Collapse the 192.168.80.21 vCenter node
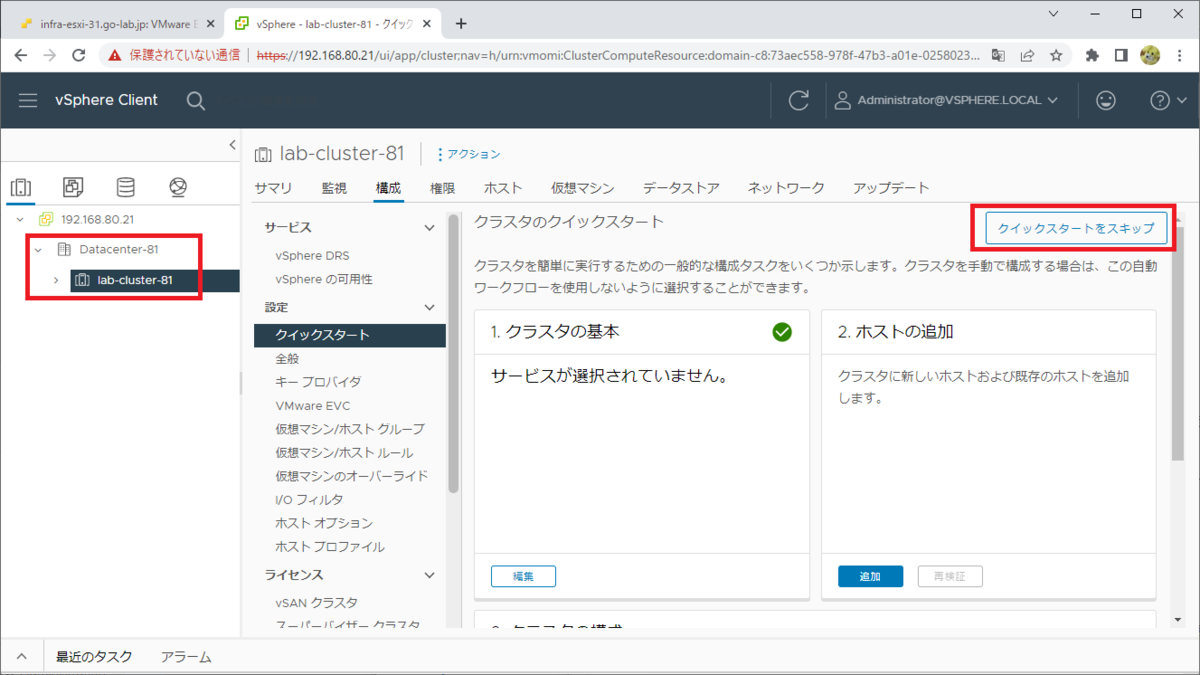This screenshot has height=675, width=1200. pos(19,219)
